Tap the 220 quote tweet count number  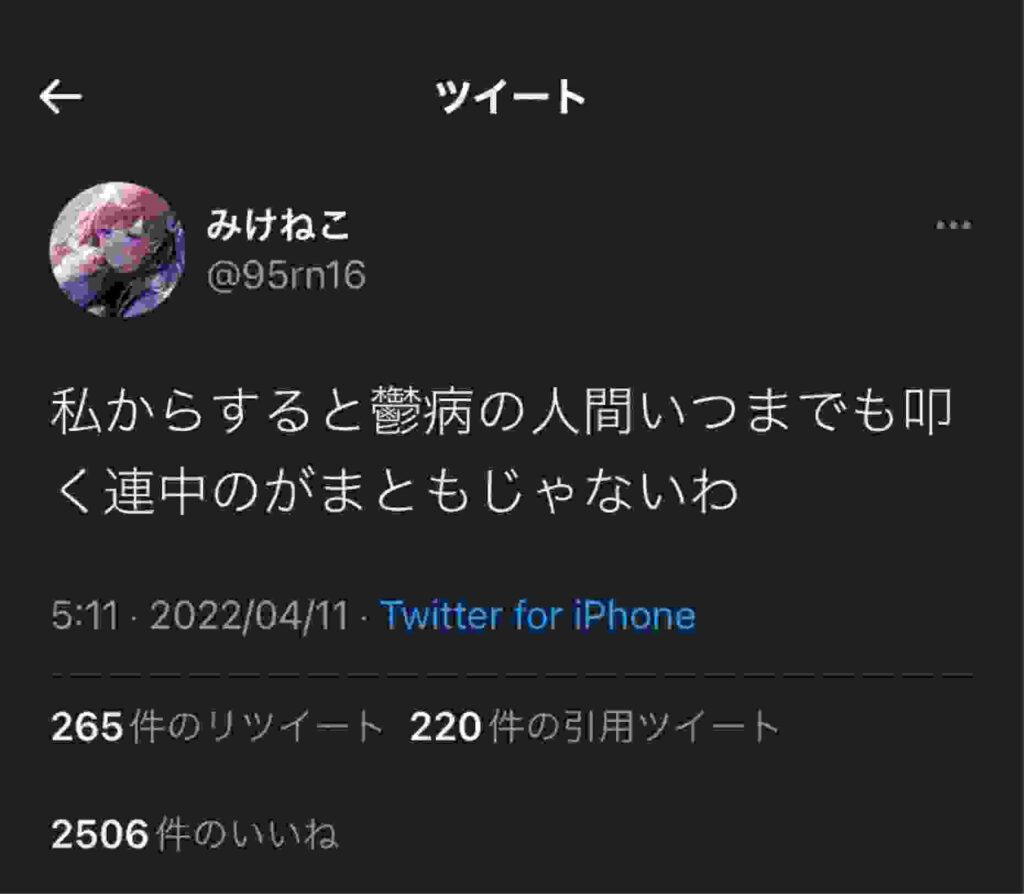tap(446, 727)
